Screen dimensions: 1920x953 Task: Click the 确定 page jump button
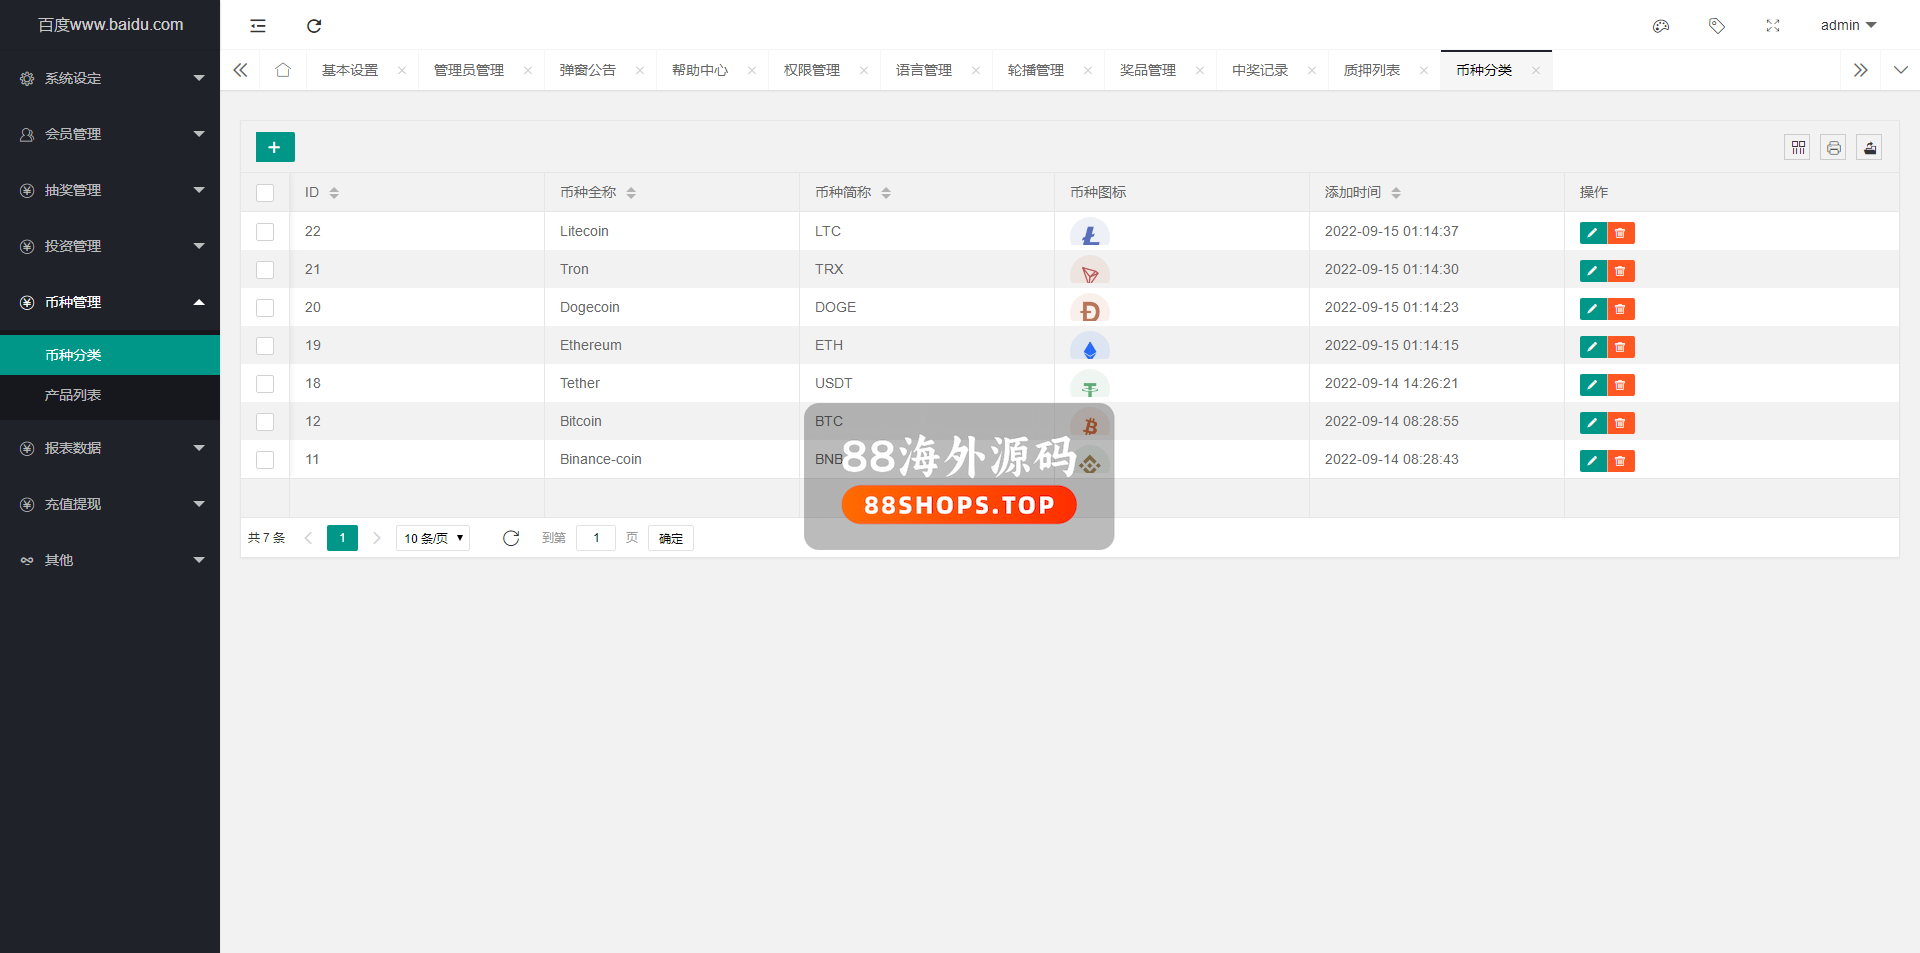670,538
